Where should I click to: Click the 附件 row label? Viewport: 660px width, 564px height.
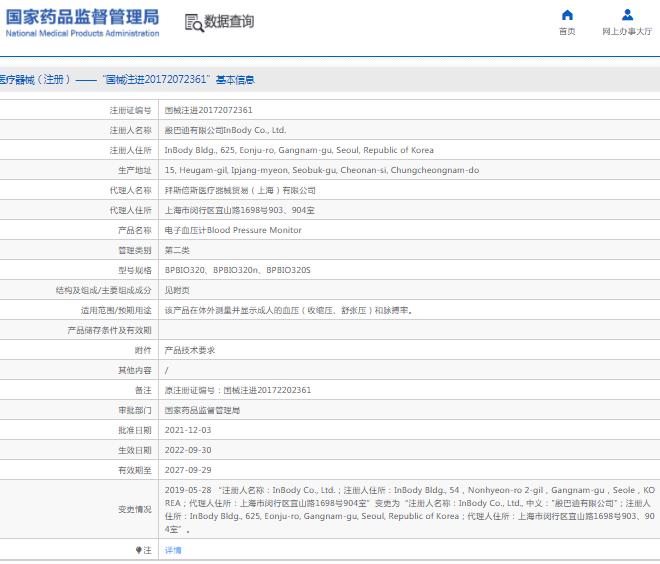[x=143, y=351]
